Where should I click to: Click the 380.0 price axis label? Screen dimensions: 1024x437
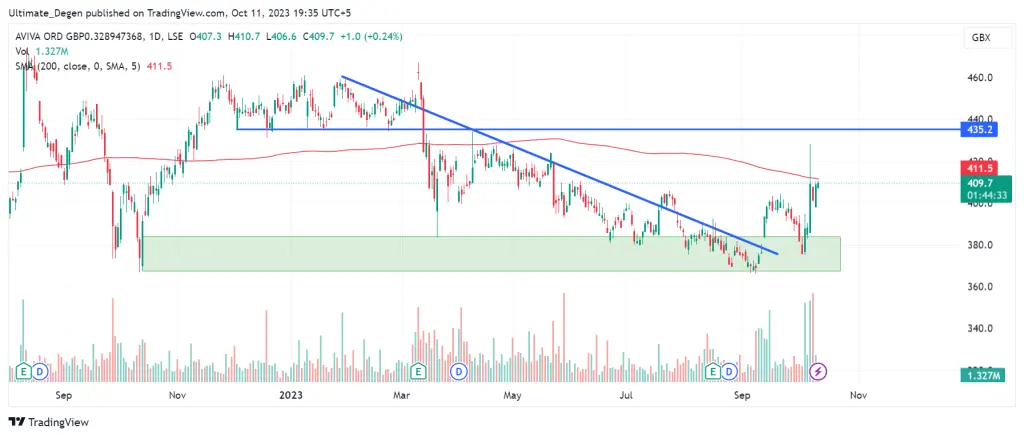[980, 245]
